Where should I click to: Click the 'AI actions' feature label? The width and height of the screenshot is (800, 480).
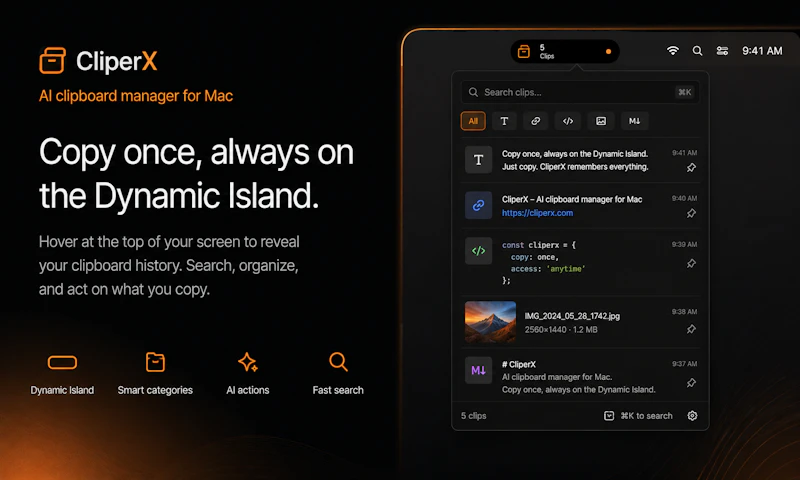point(247,390)
